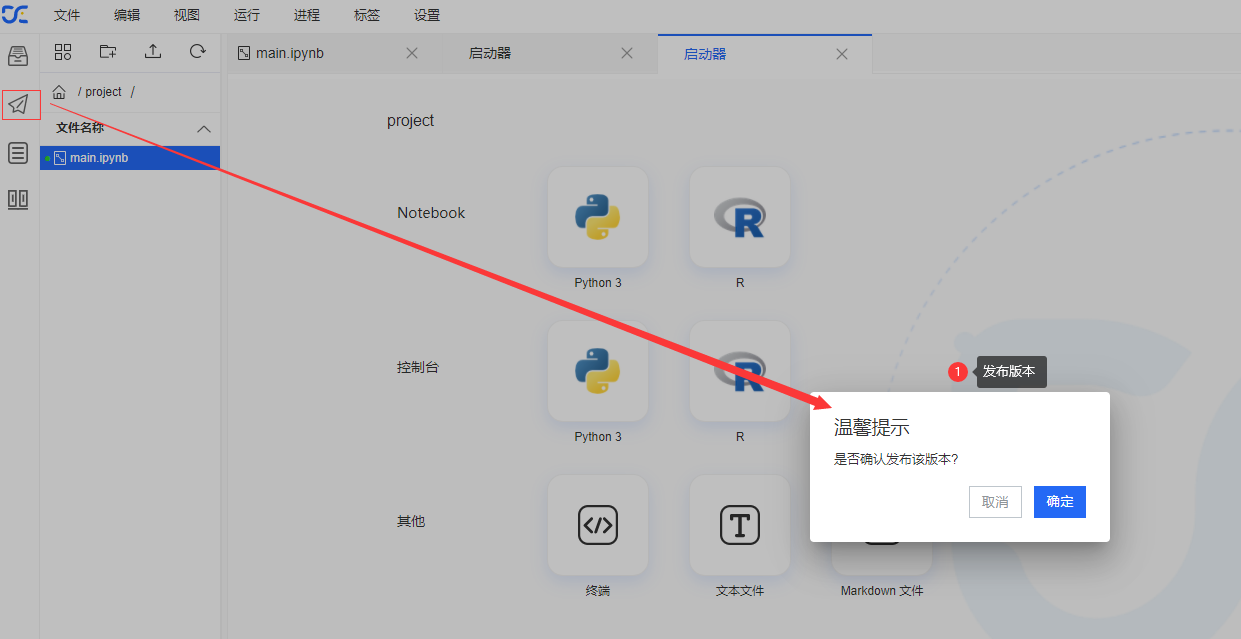Image resolution: width=1241 pixels, height=639 pixels.
Task: Click 确定 to confirm publishing
Action: (1060, 502)
